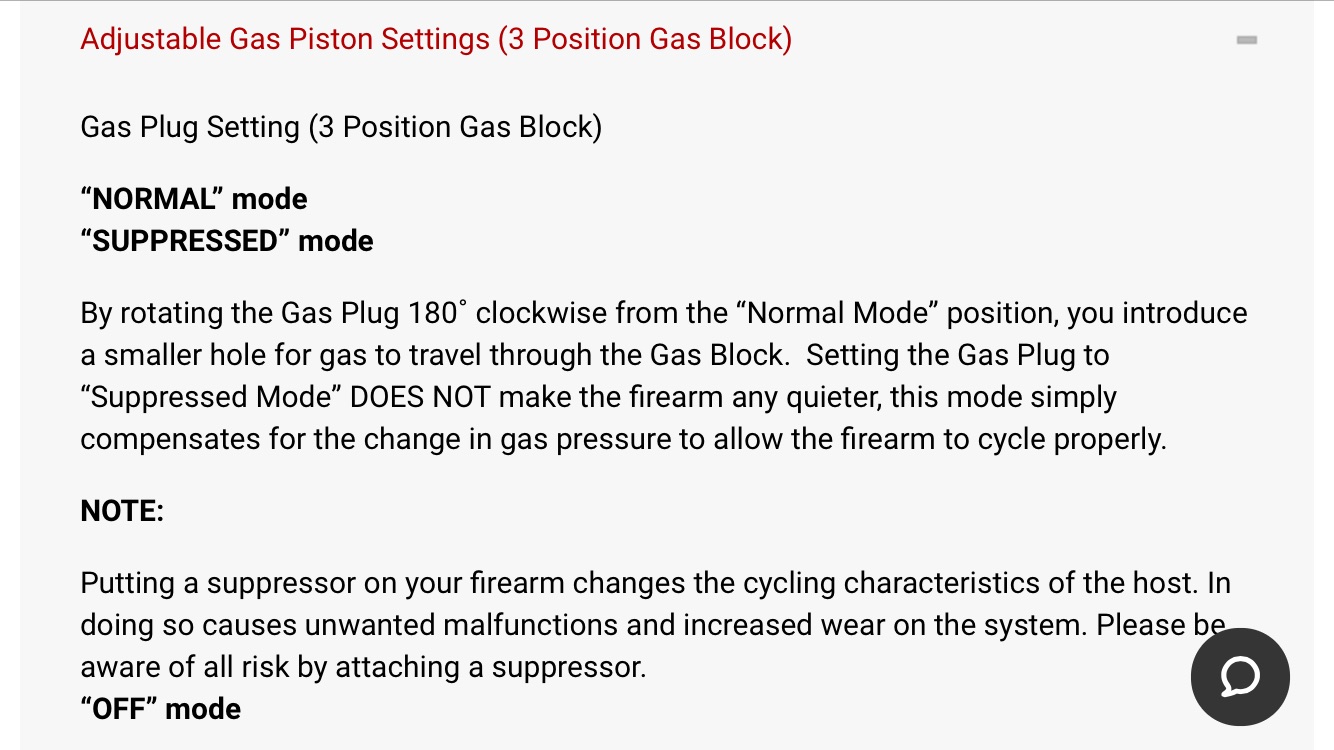Click the bold NOTE: label
Screen dimensions: 1334x750
point(122,511)
